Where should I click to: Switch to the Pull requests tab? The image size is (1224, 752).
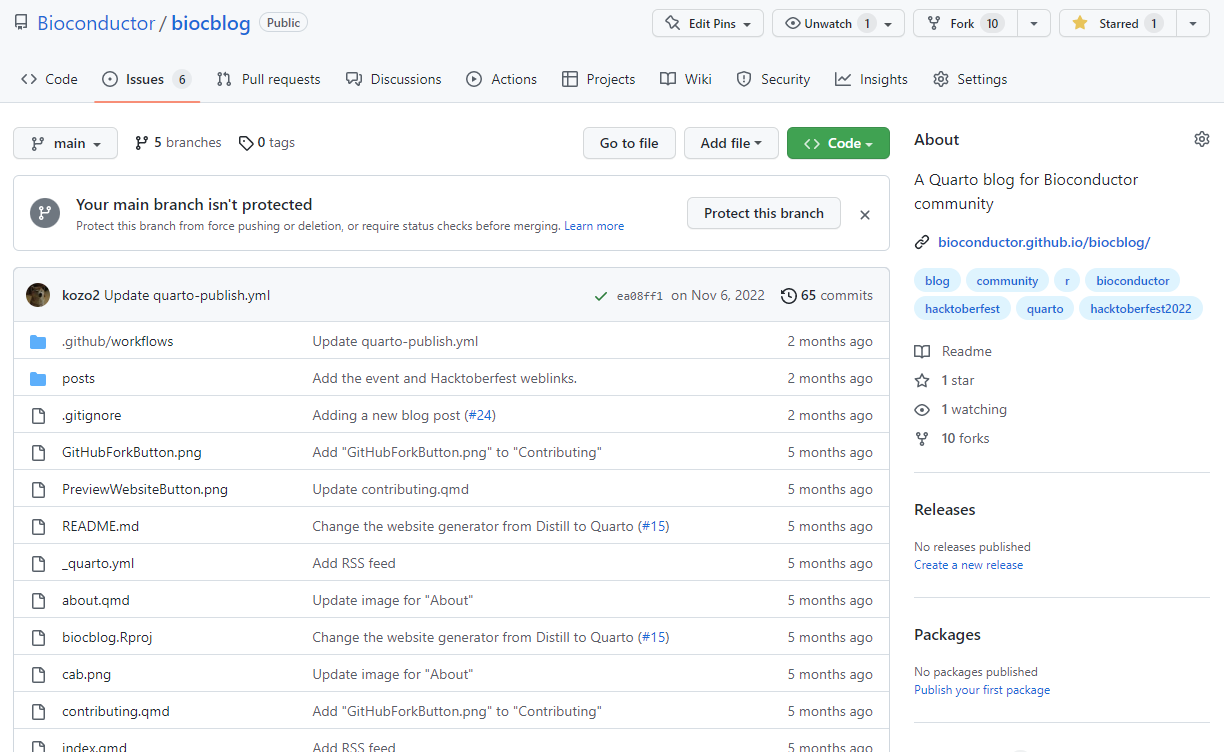[268, 79]
